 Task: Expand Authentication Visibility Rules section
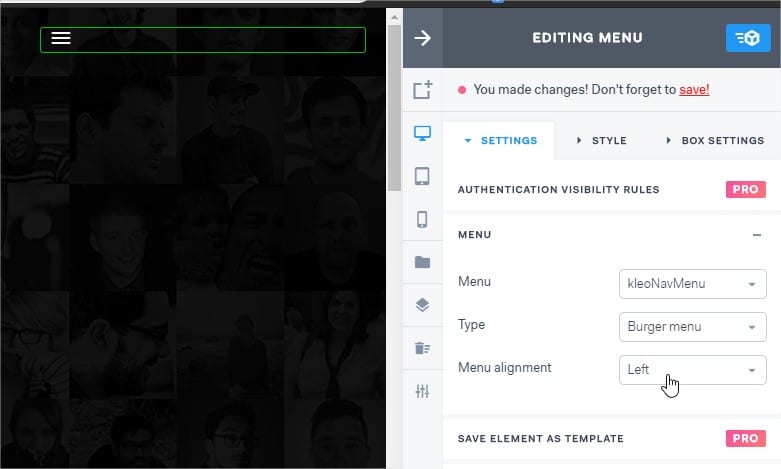[612, 189]
